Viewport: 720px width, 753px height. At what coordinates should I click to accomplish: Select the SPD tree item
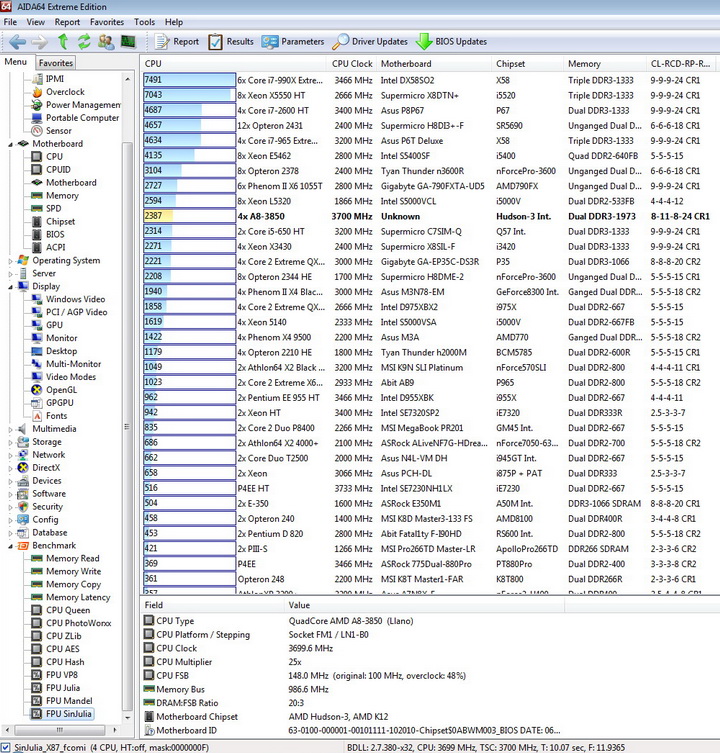pos(53,208)
